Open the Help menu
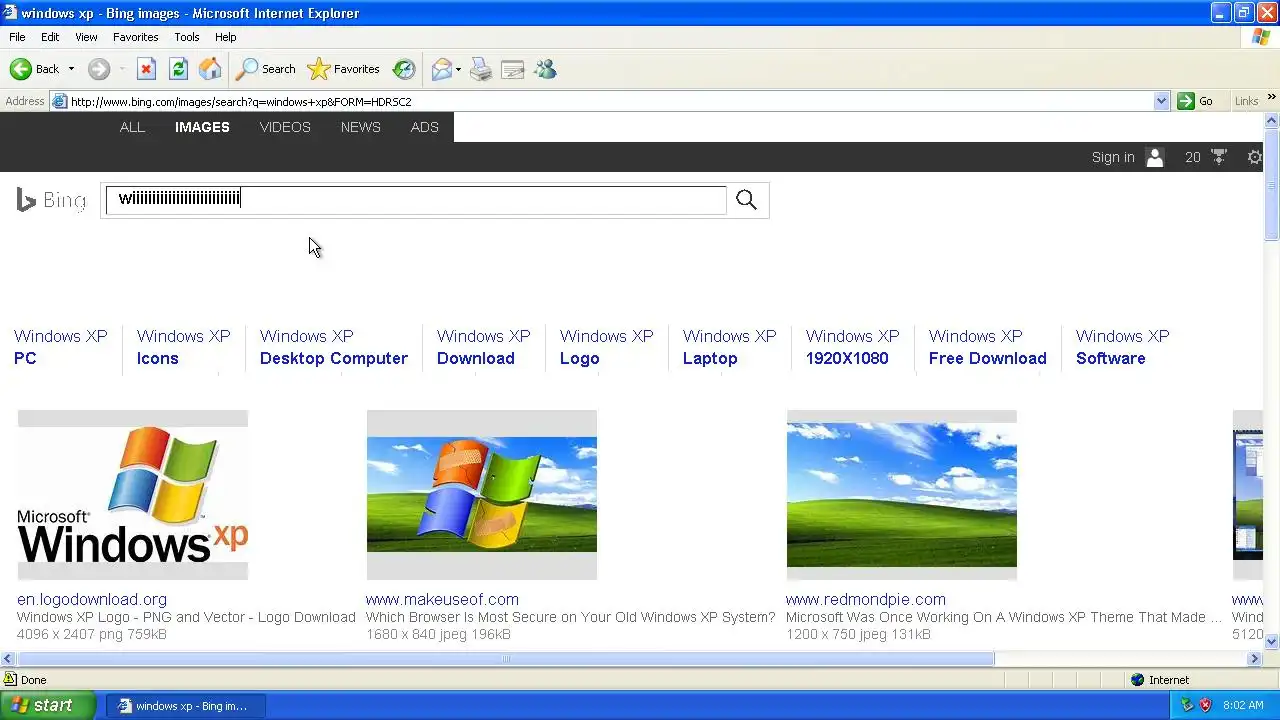This screenshot has height=720, width=1280. pyautogui.click(x=226, y=37)
